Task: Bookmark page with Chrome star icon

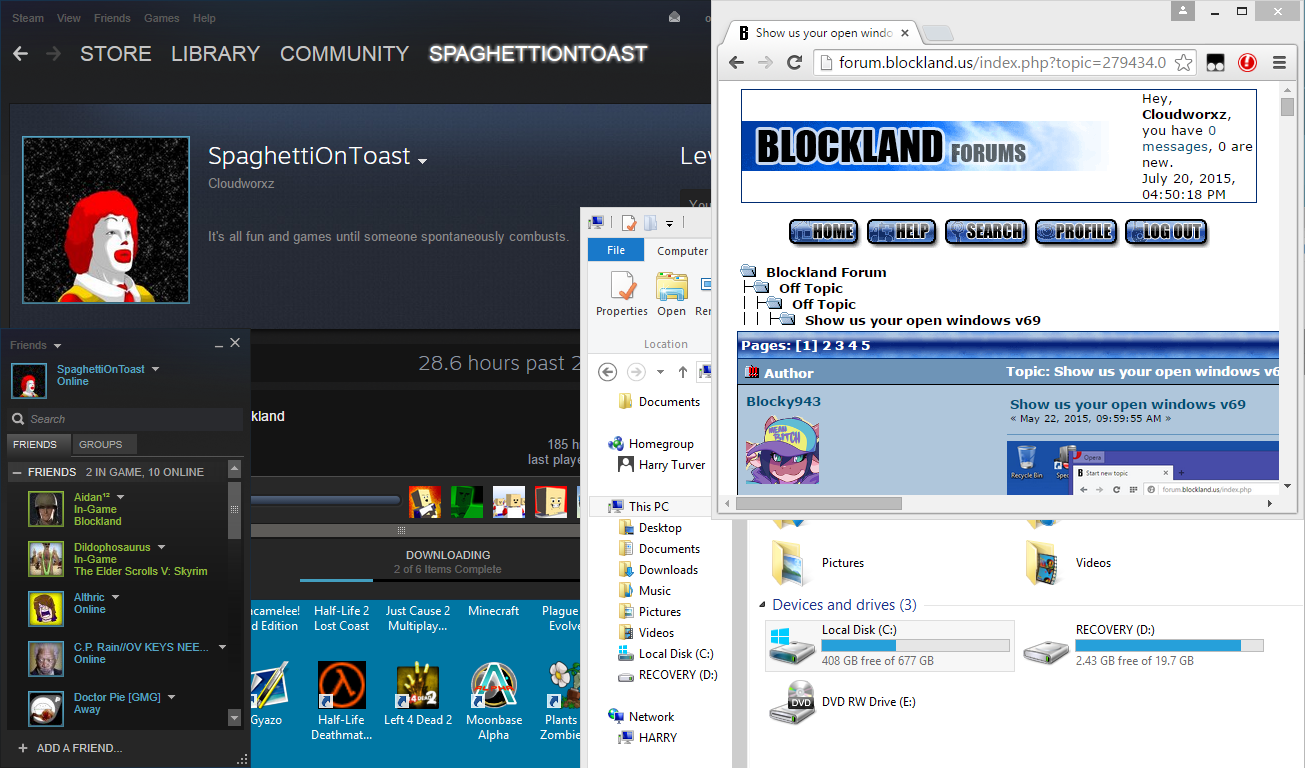Action: [1183, 62]
